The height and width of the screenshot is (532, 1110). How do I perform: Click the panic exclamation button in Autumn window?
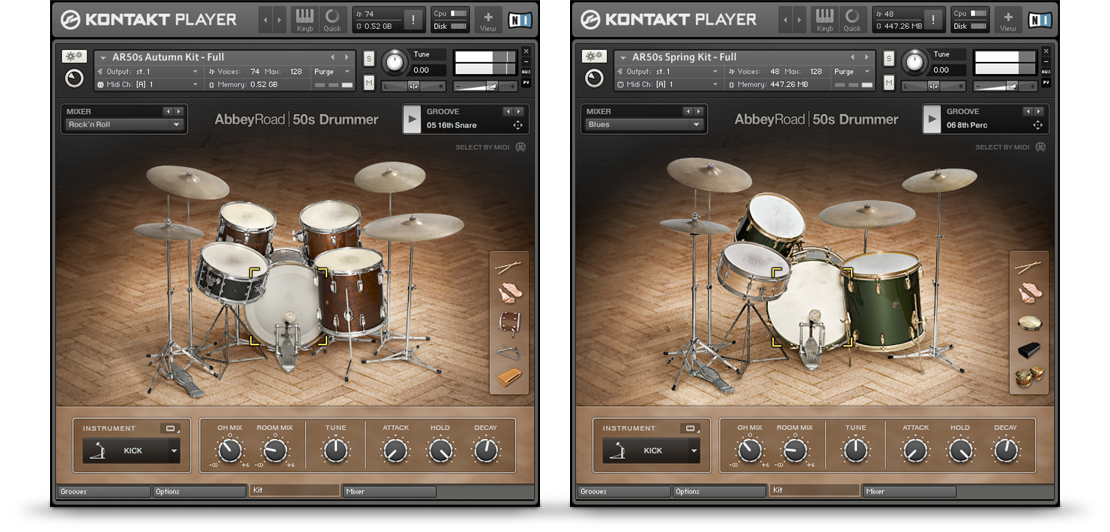(413, 19)
